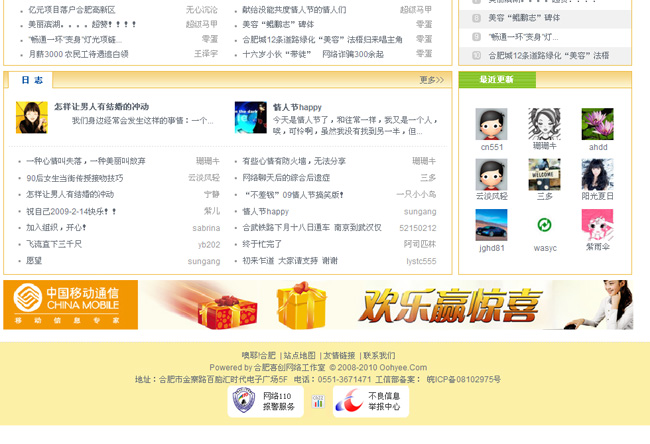Screen dimensions: 650x444
Task: Open jghd81's car avatar
Action: (x=491, y=225)
